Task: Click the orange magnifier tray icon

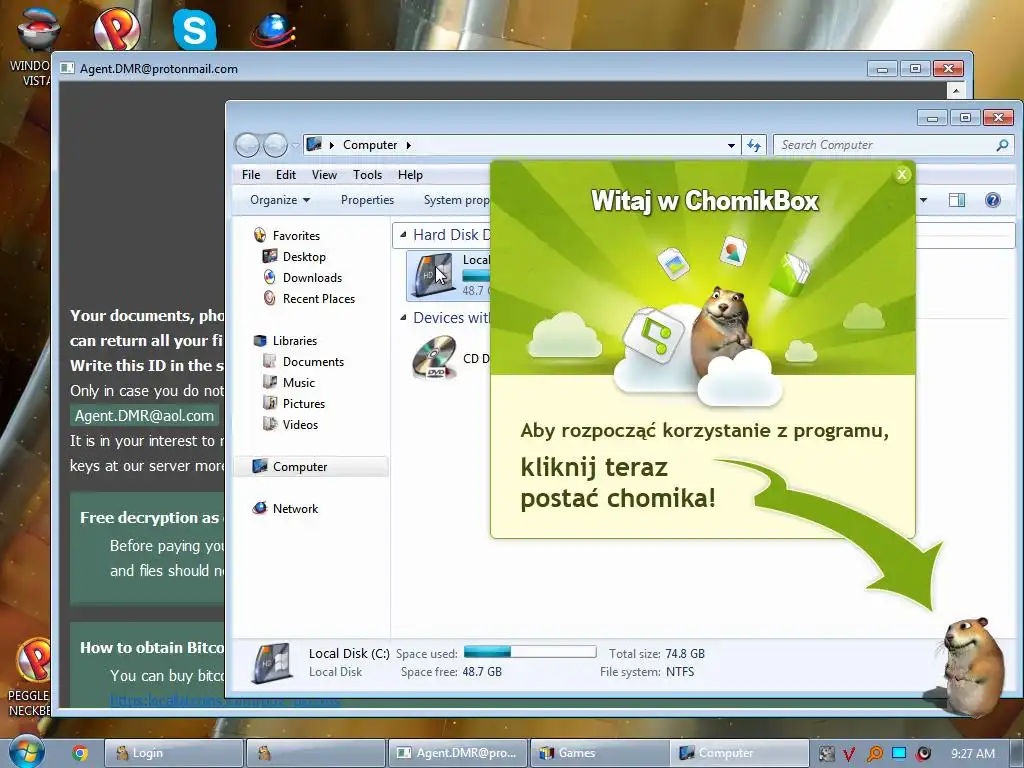Action: pos(874,754)
